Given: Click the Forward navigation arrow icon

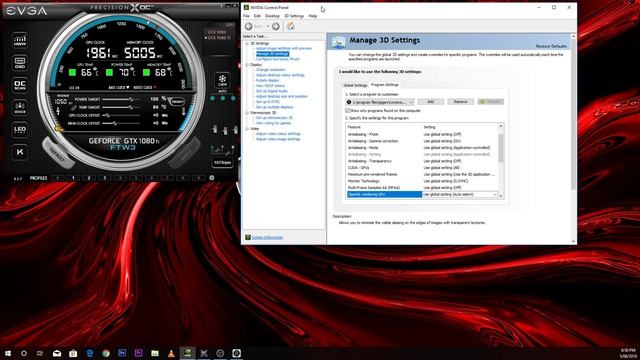Looking at the screenshot, I should coord(276,27).
